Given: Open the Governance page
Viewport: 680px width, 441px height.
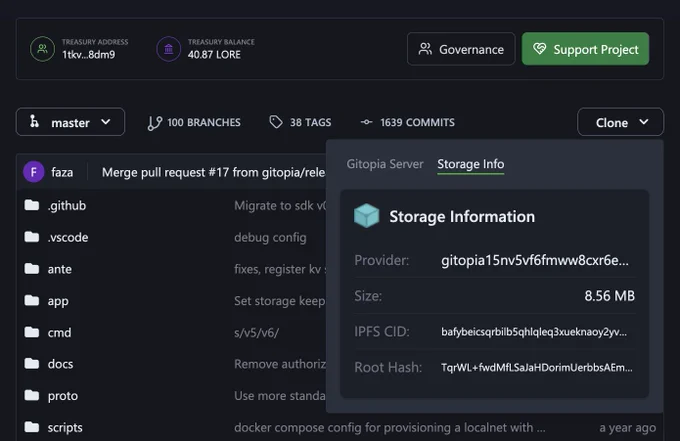Looking at the screenshot, I should coord(461,49).
